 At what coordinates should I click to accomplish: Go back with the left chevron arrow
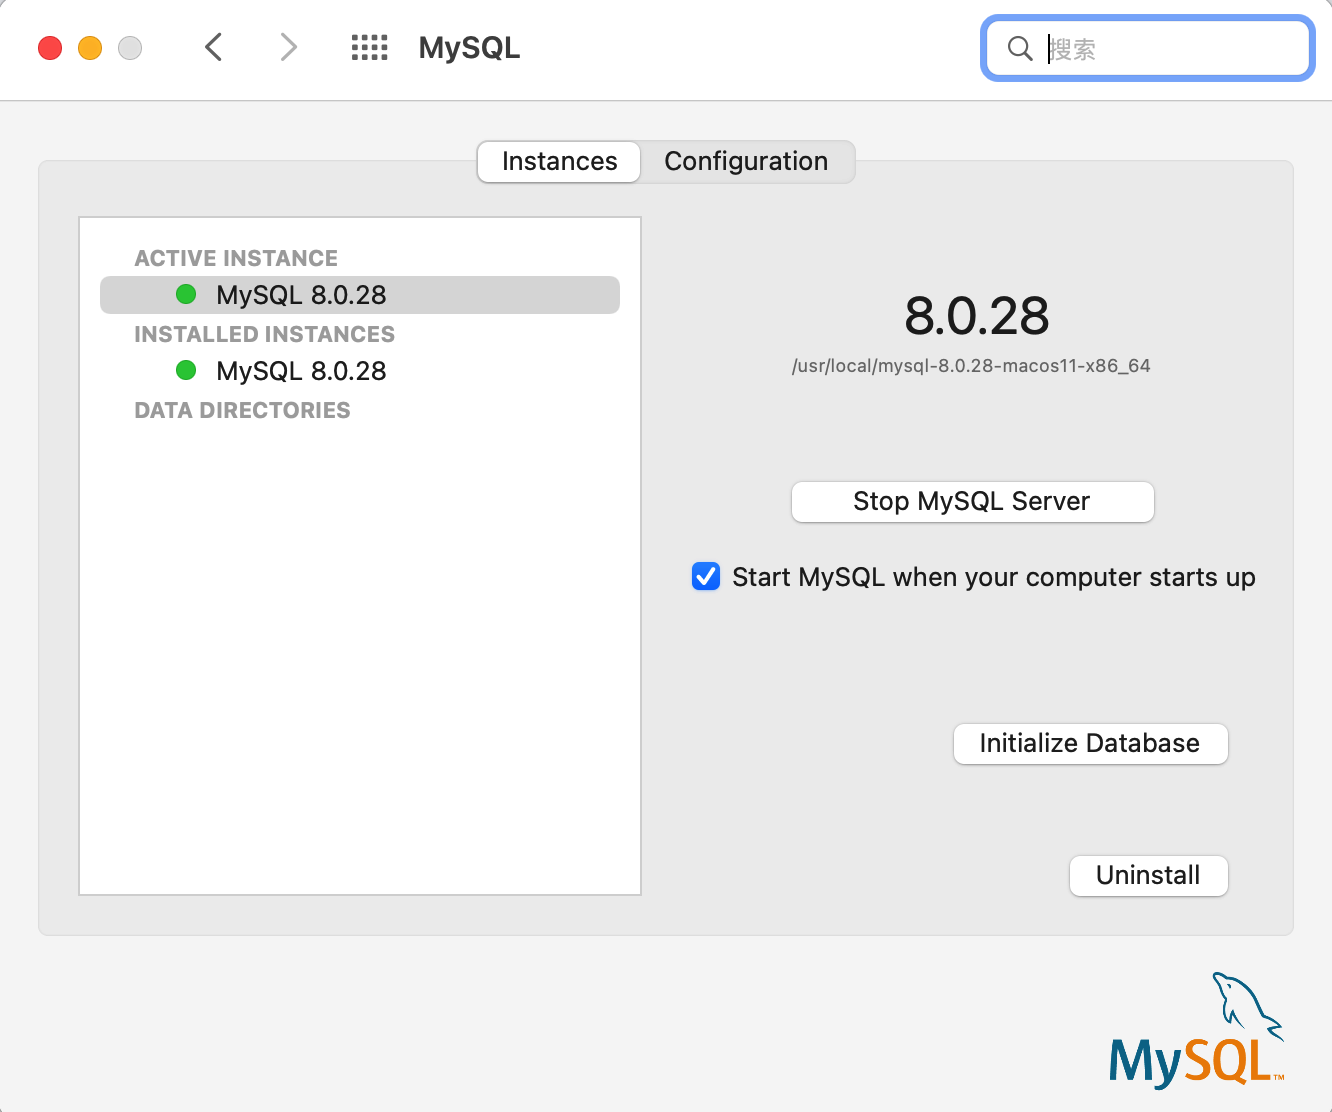tap(213, 47)
